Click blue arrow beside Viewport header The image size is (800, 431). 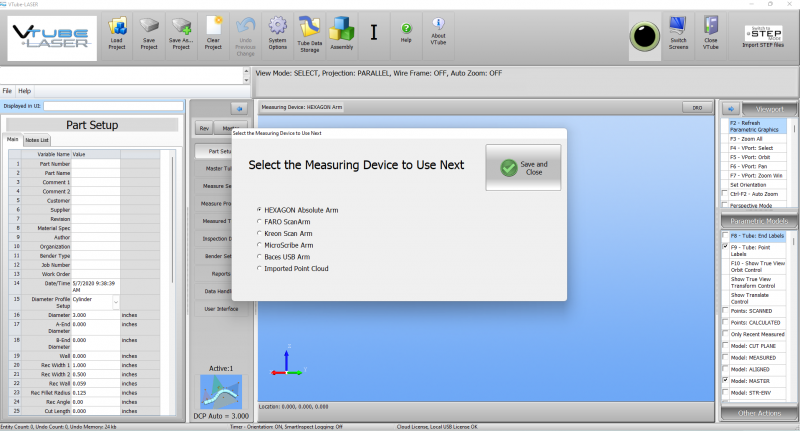coord(731,109)
